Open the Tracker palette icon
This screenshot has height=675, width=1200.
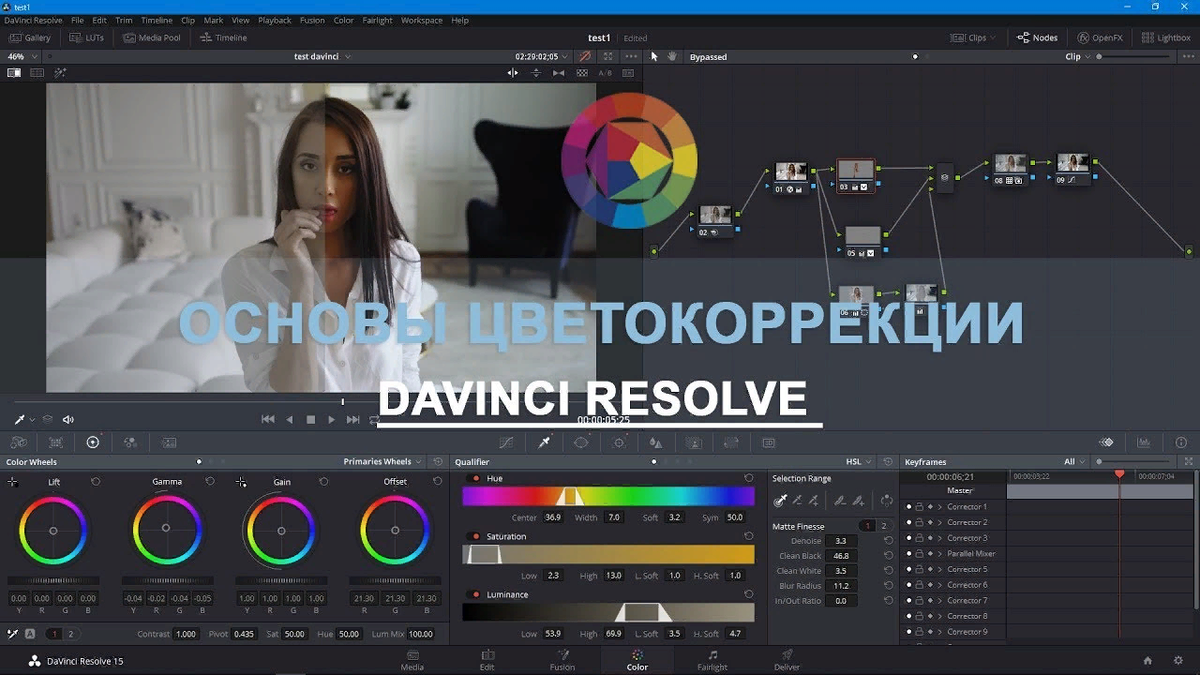(x=619, y=442)
